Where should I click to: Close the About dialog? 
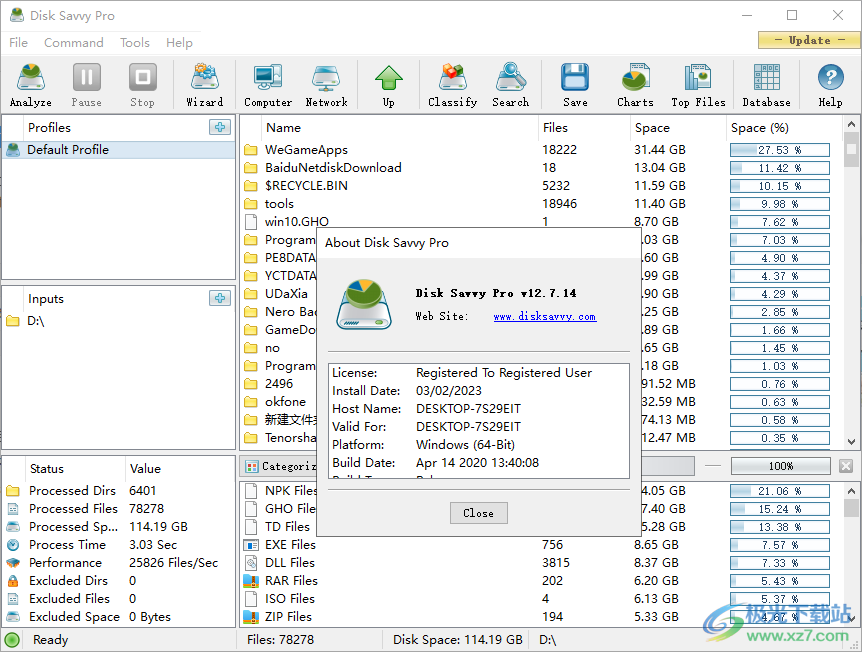point(478,513)
